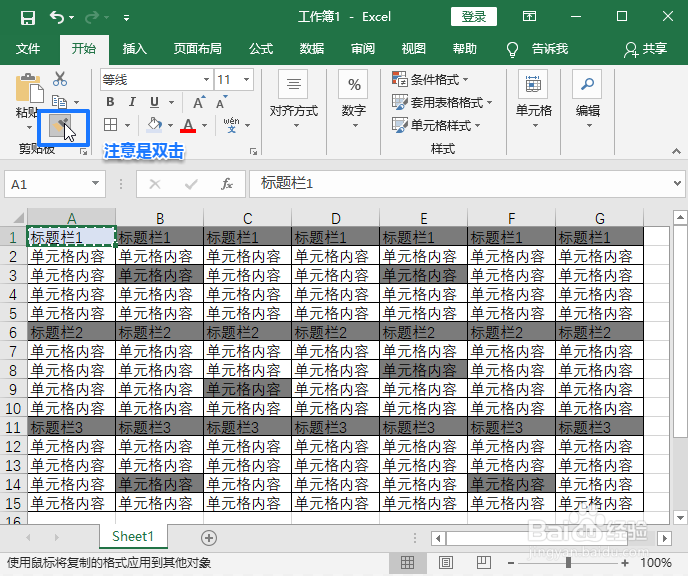Open font settings dialog launcher

pyautogui.click(x=253, y=152)
